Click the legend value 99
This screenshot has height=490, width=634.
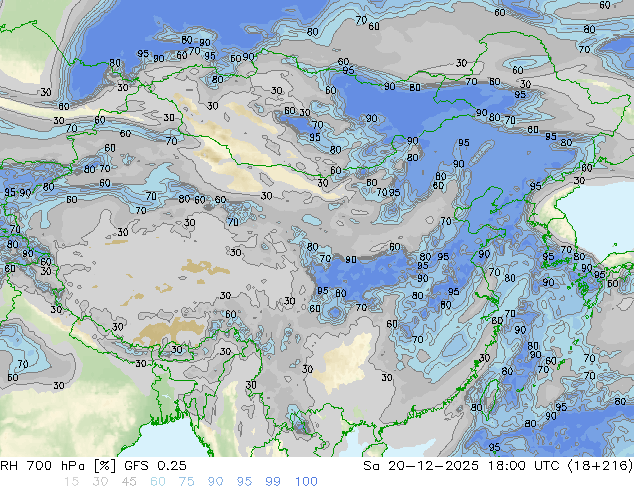point(273,482)
